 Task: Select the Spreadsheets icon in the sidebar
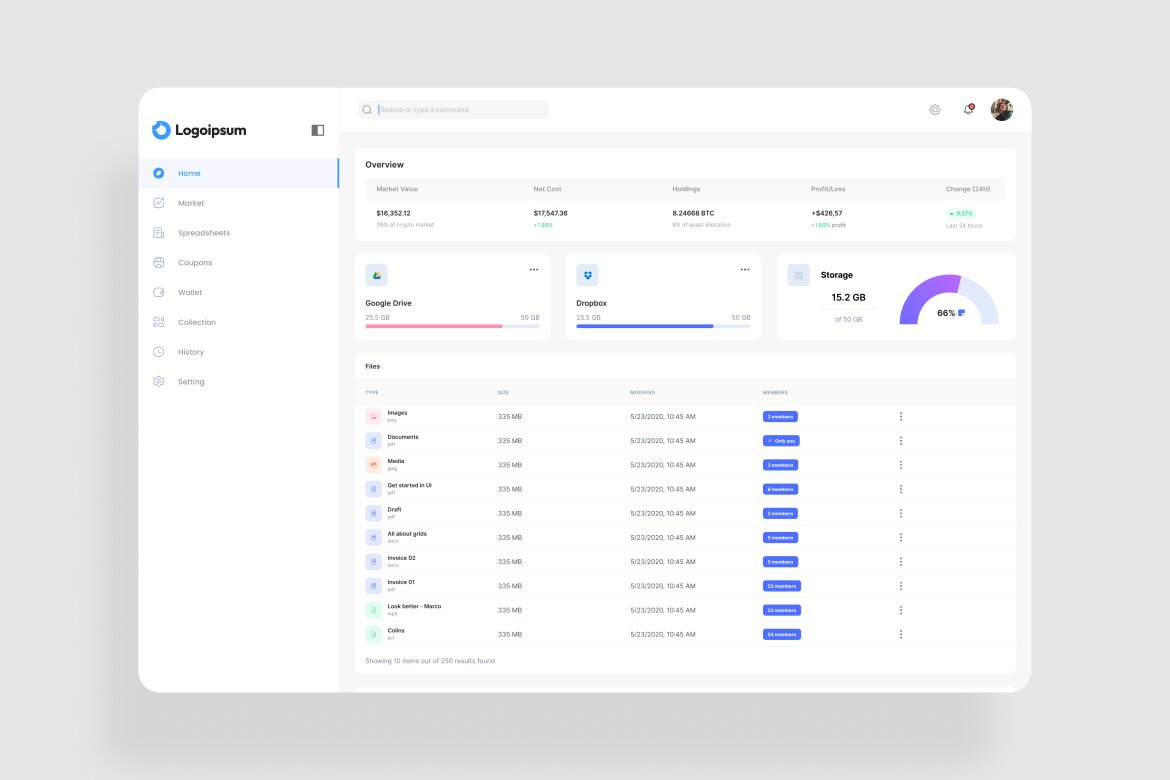coord(159,232)
